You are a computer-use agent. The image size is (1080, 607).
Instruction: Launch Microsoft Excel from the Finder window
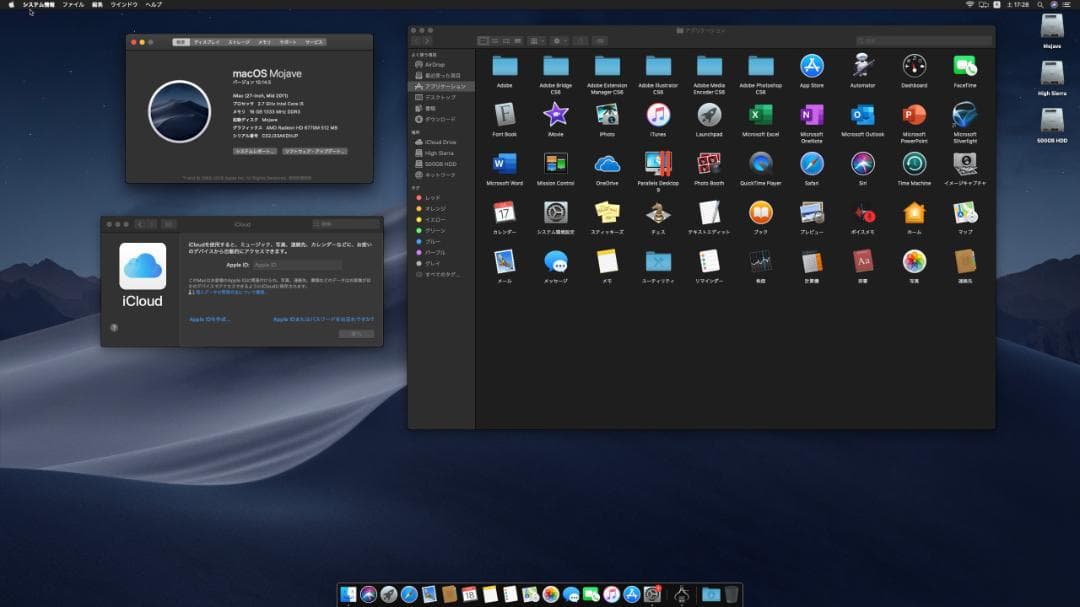(761, 115)
